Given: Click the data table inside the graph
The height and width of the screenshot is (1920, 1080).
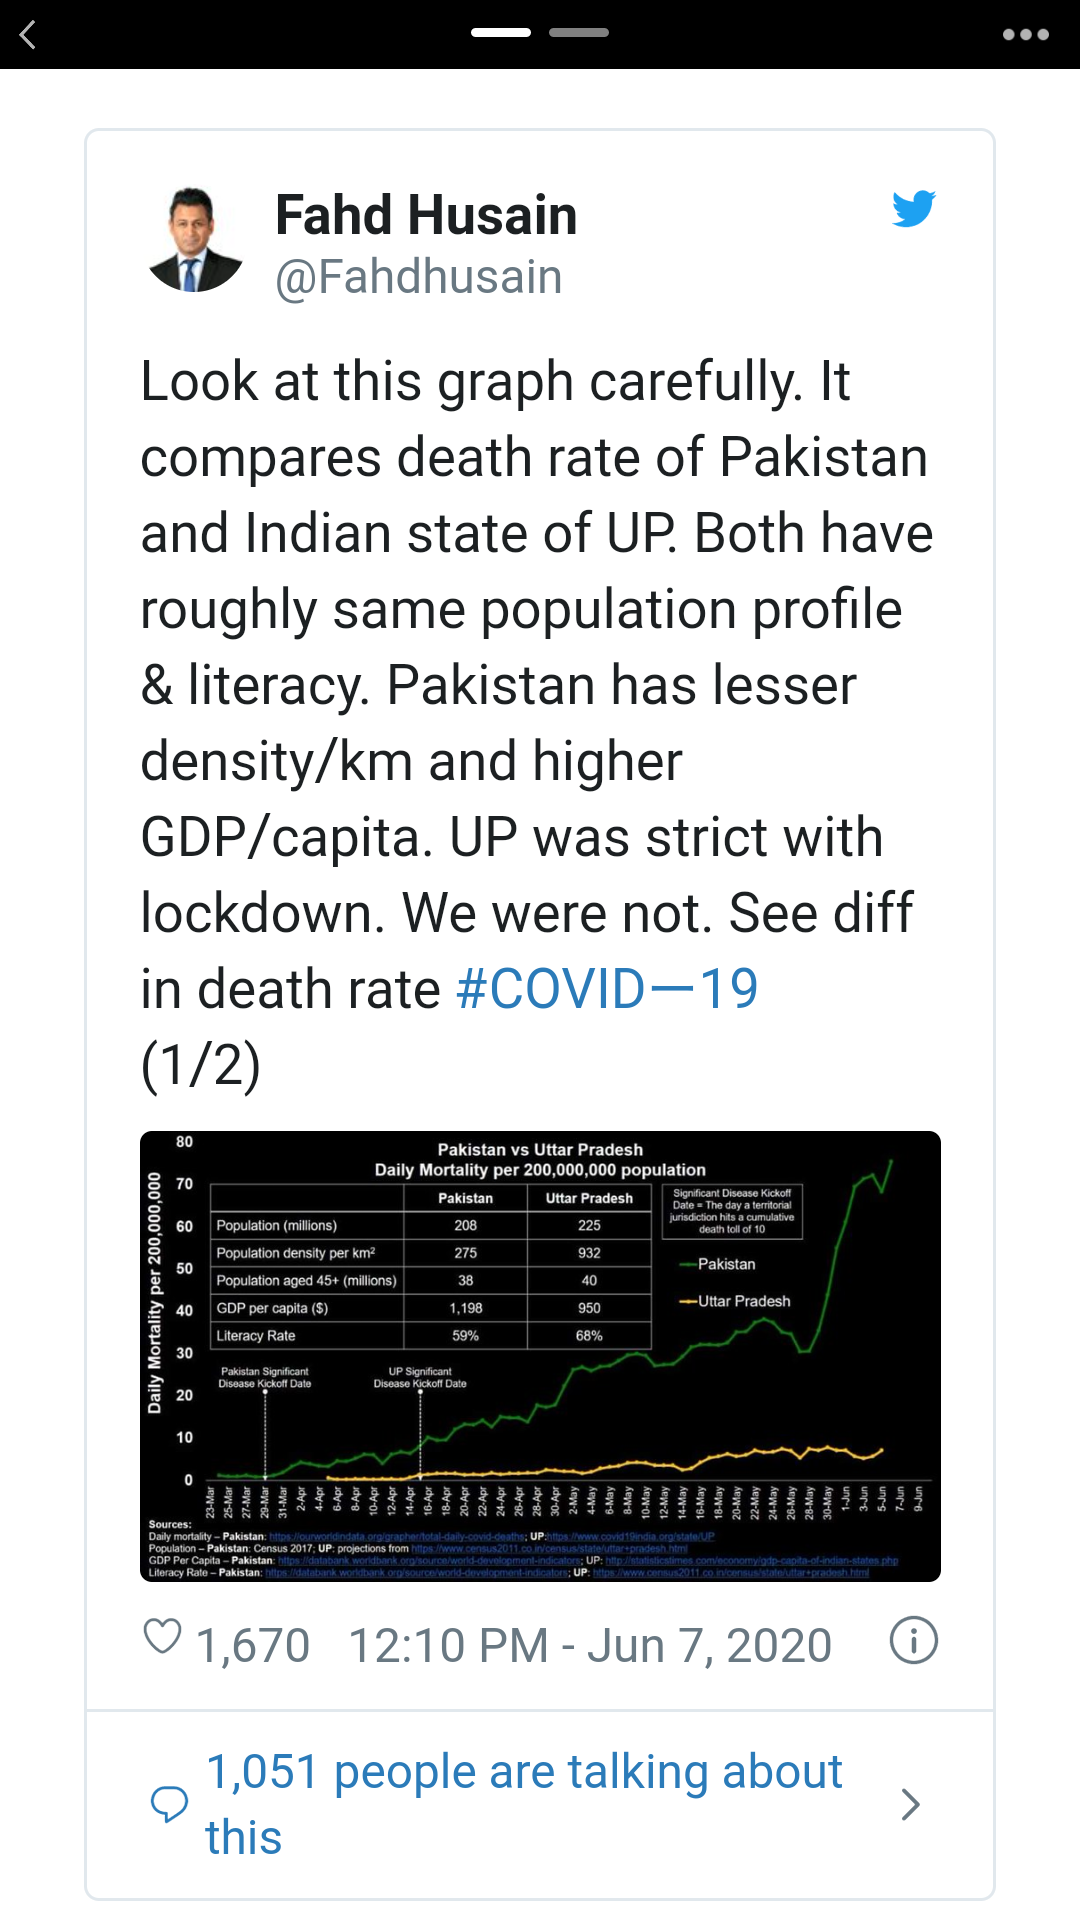Looking at the screenshot, I should pyautogui.click(x=431, y=1267).
